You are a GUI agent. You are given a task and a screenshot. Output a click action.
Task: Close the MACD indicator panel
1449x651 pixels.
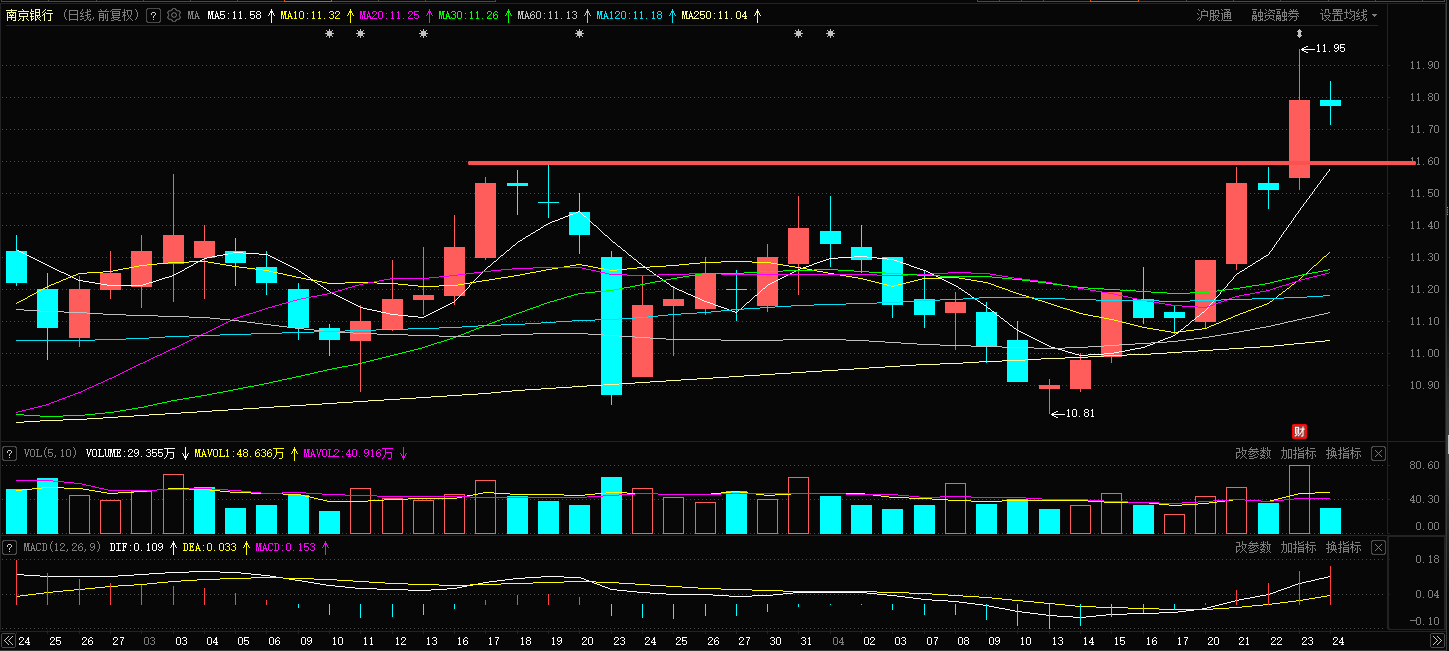[1378, 547]
